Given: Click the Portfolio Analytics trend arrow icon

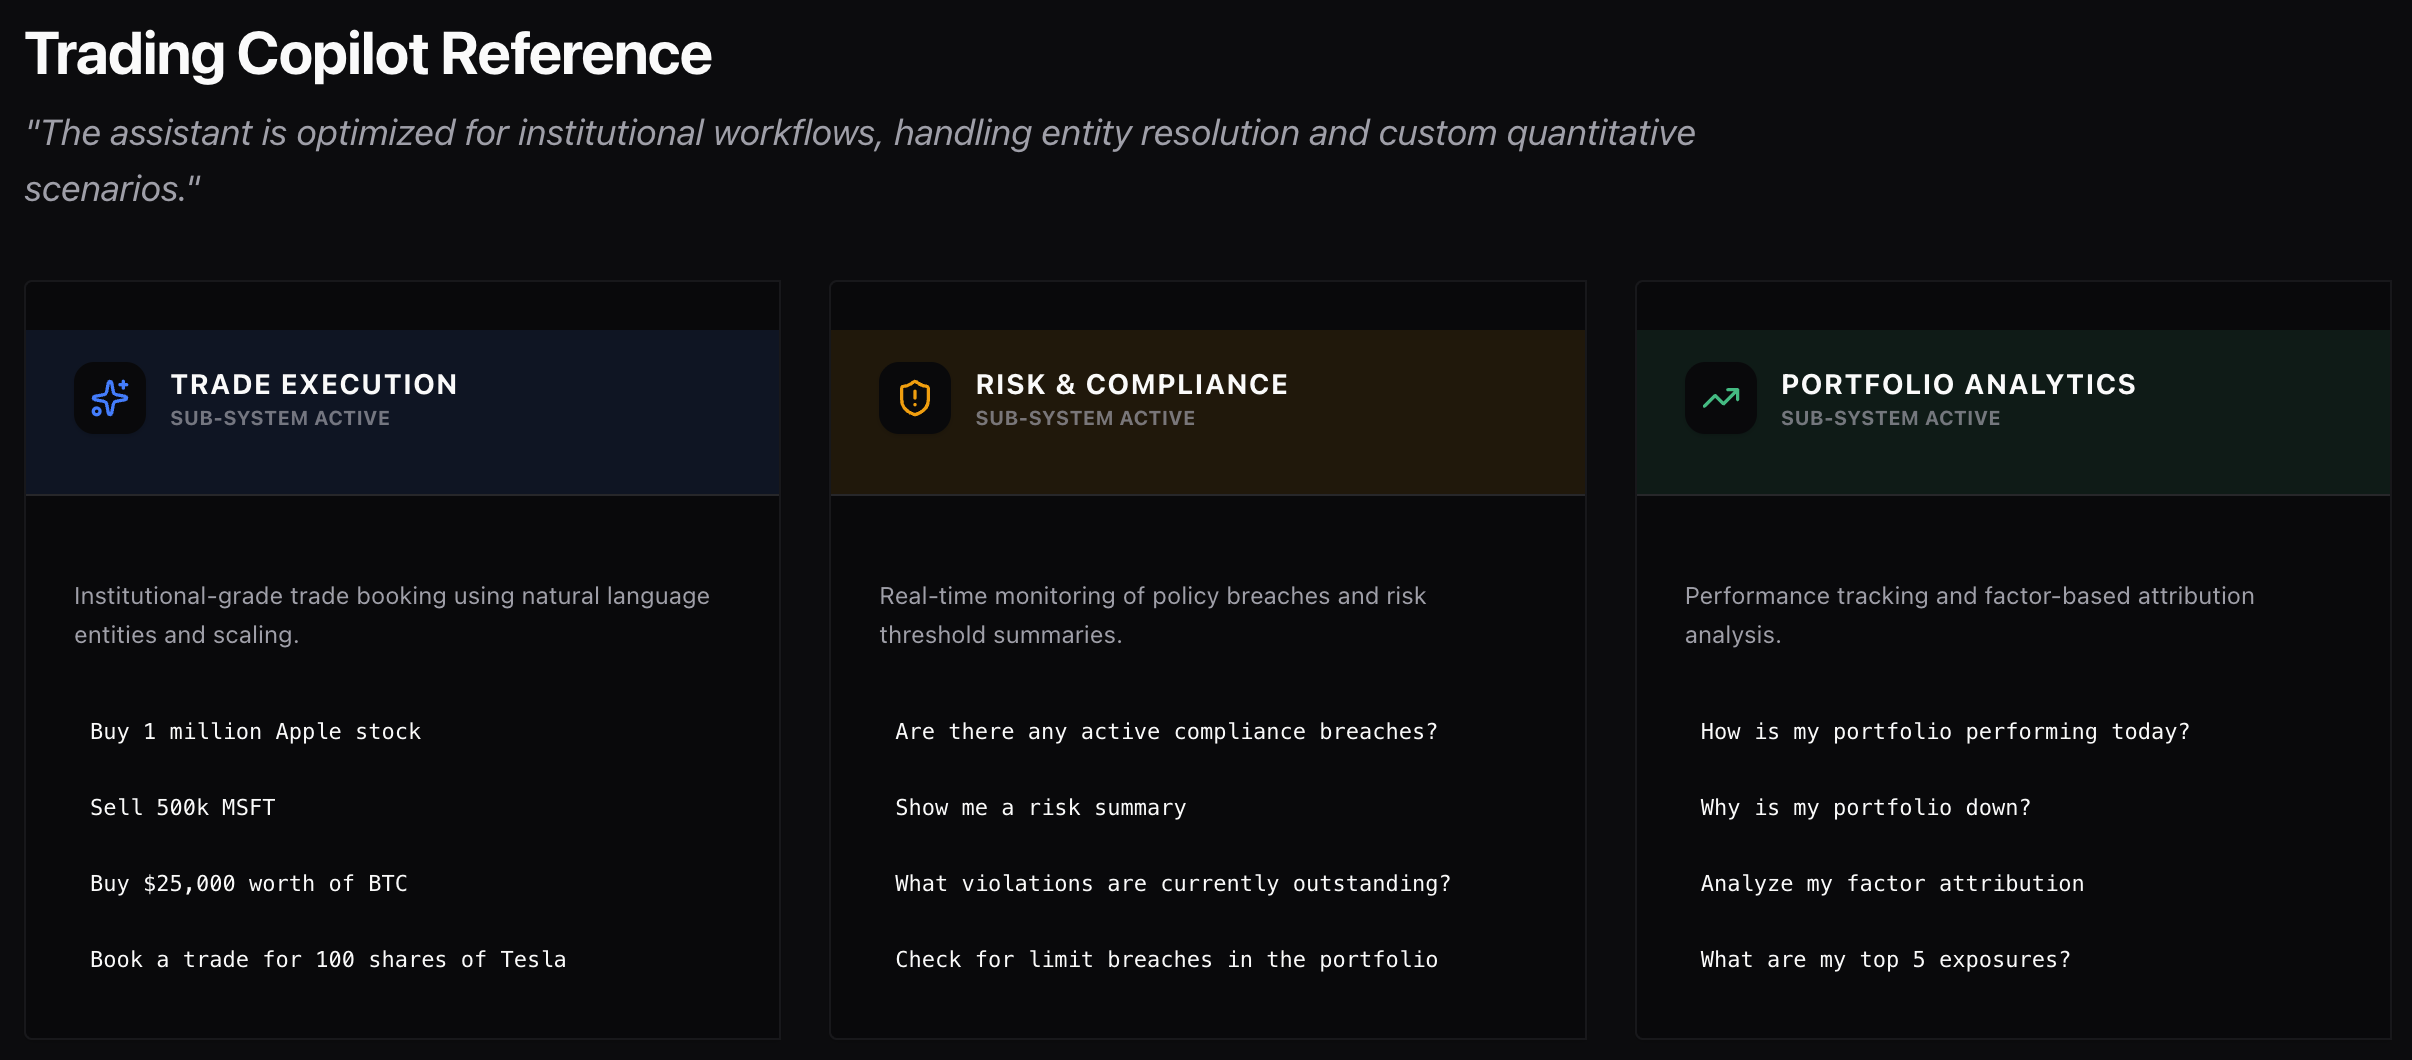Looking at the screenshot, I should (x=1720, y=398).
